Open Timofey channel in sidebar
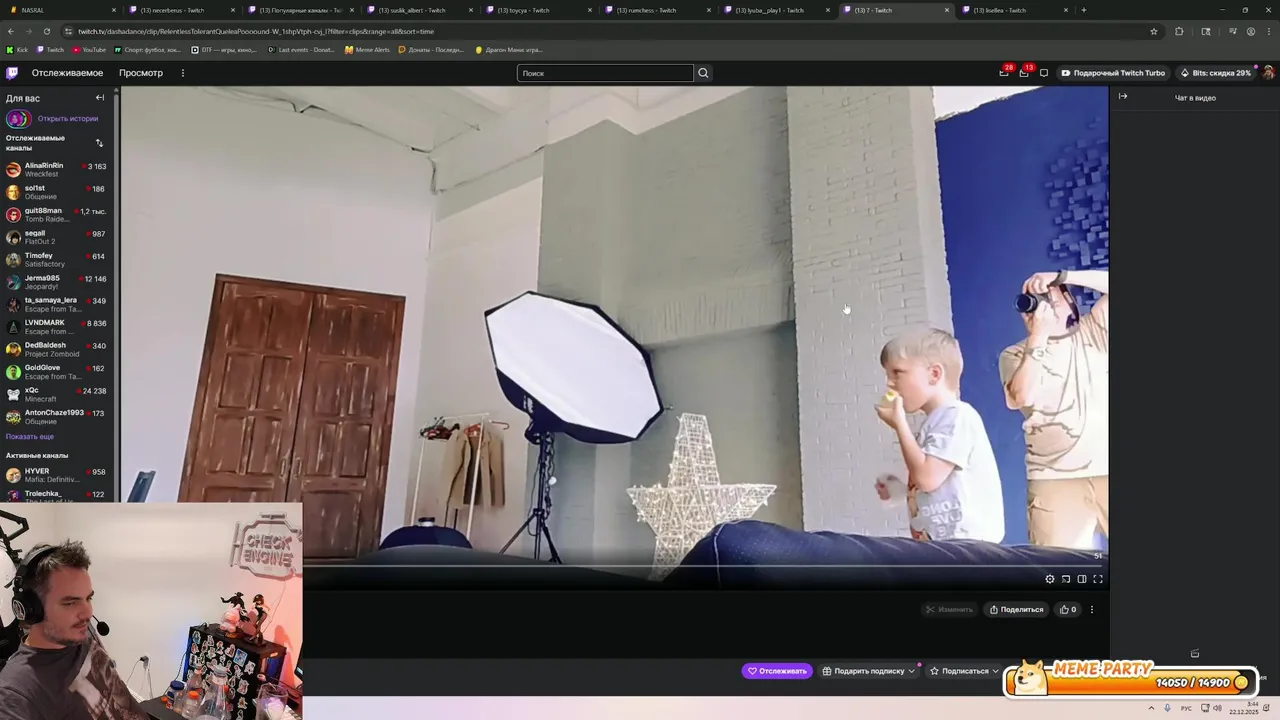 click(58, 259)
